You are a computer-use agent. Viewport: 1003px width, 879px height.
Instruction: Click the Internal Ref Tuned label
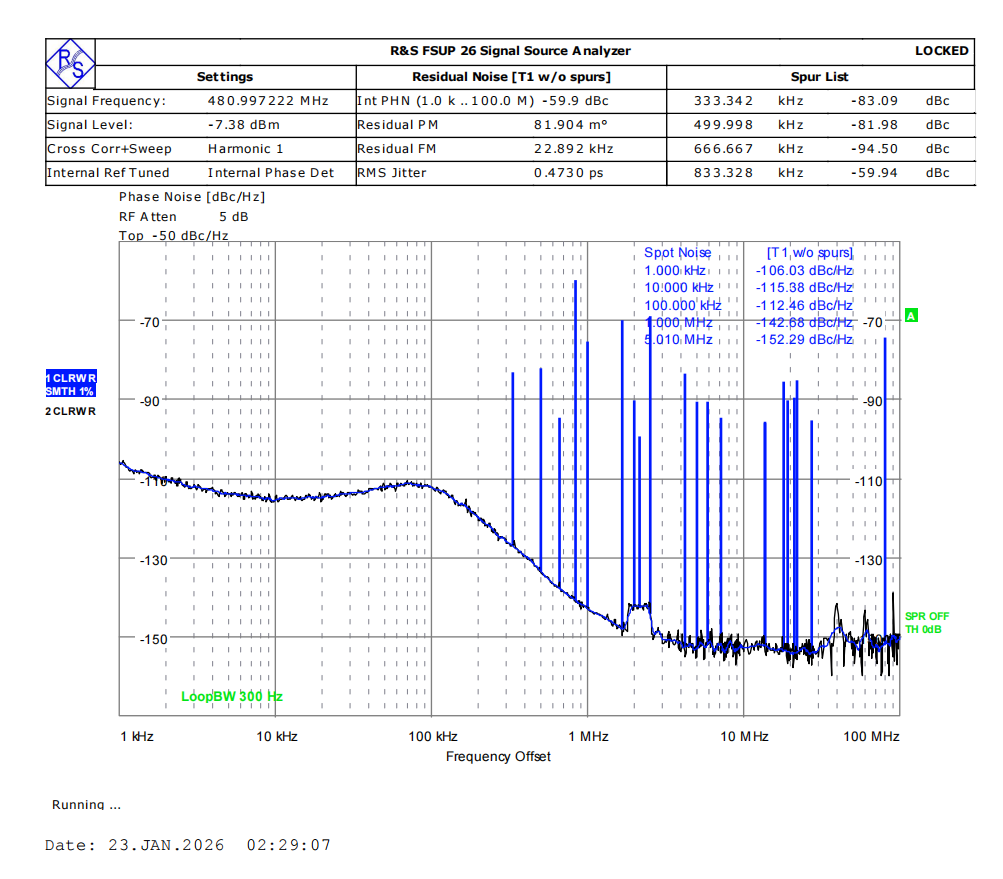pos(108,173)
